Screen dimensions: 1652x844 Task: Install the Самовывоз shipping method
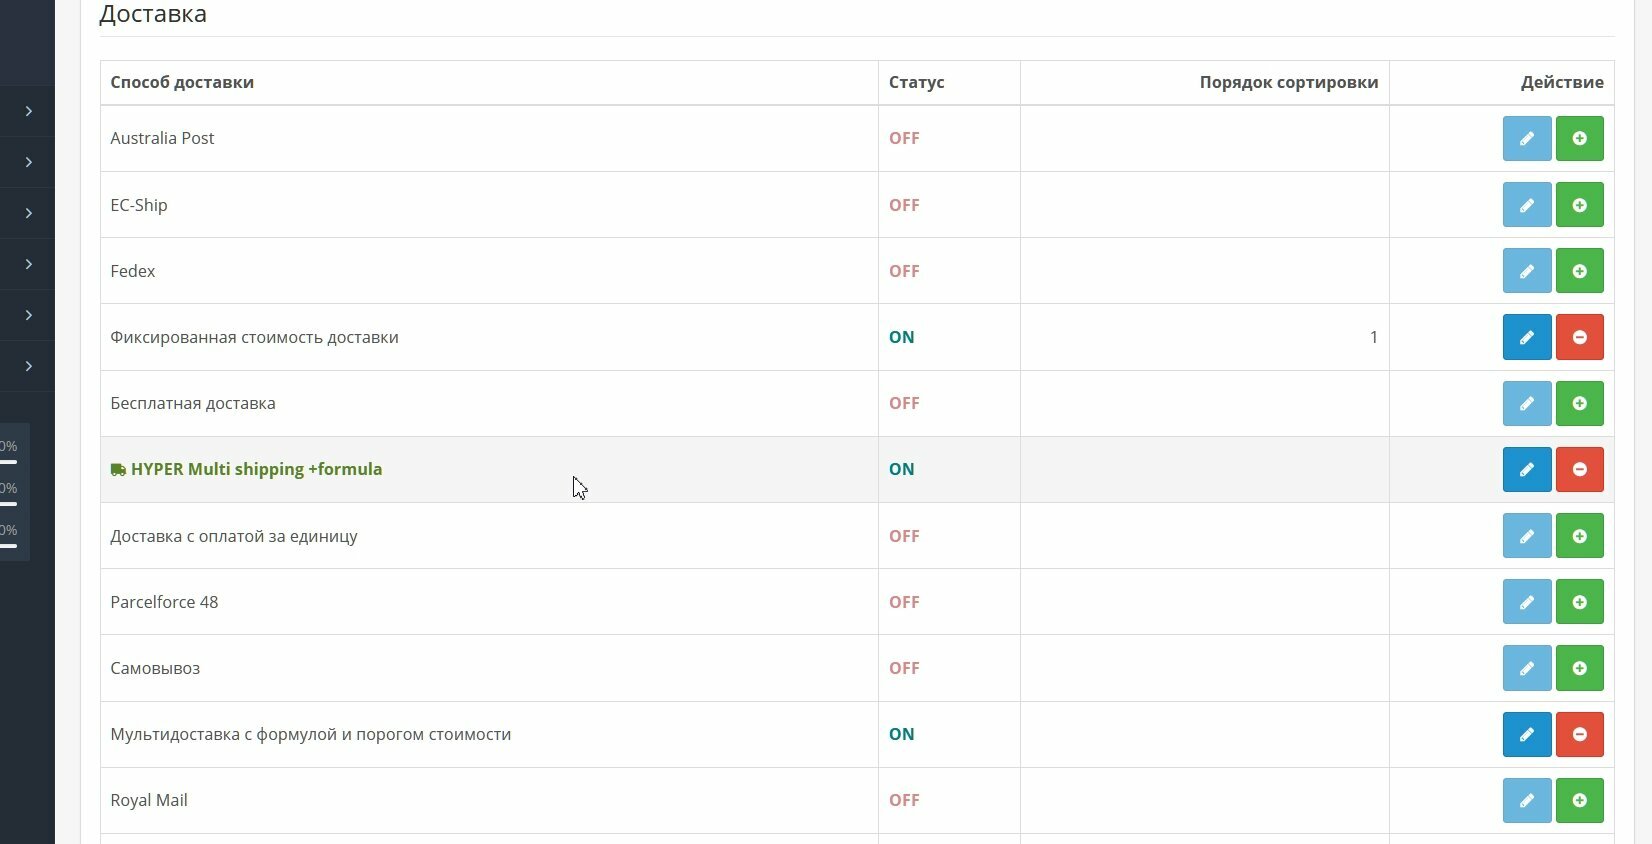point(1579,668)
